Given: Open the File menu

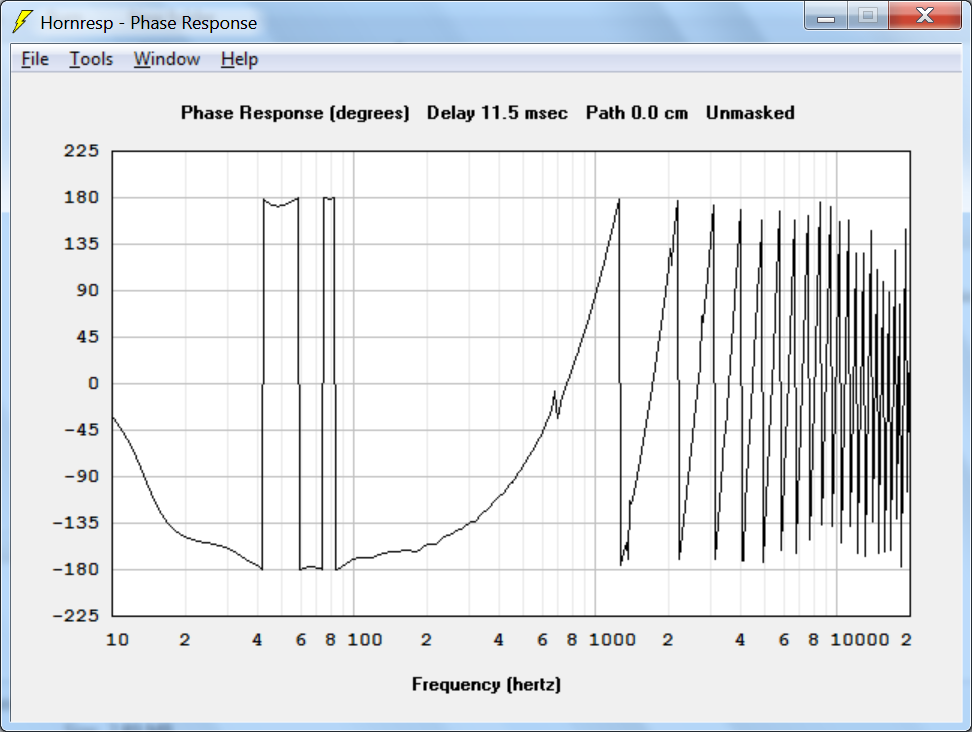Looking at the screenshot, I should pyautogui.click(x=35, y=59).
